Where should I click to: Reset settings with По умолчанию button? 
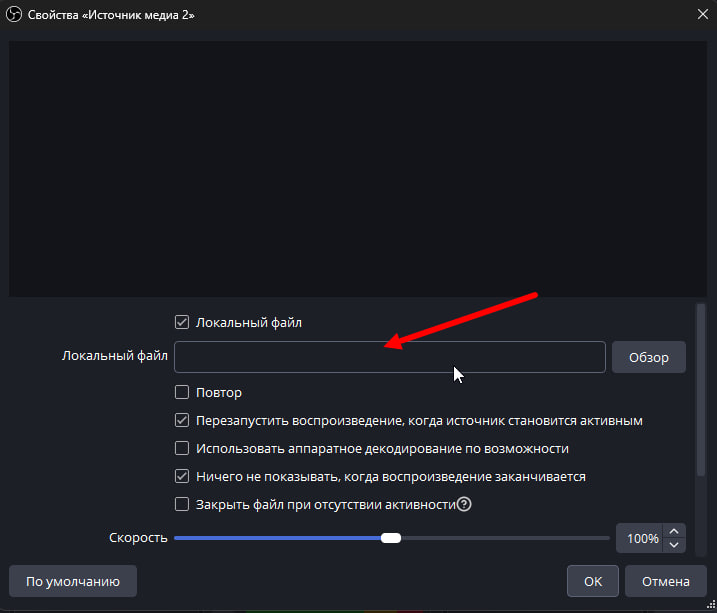(x=73, y=581)
